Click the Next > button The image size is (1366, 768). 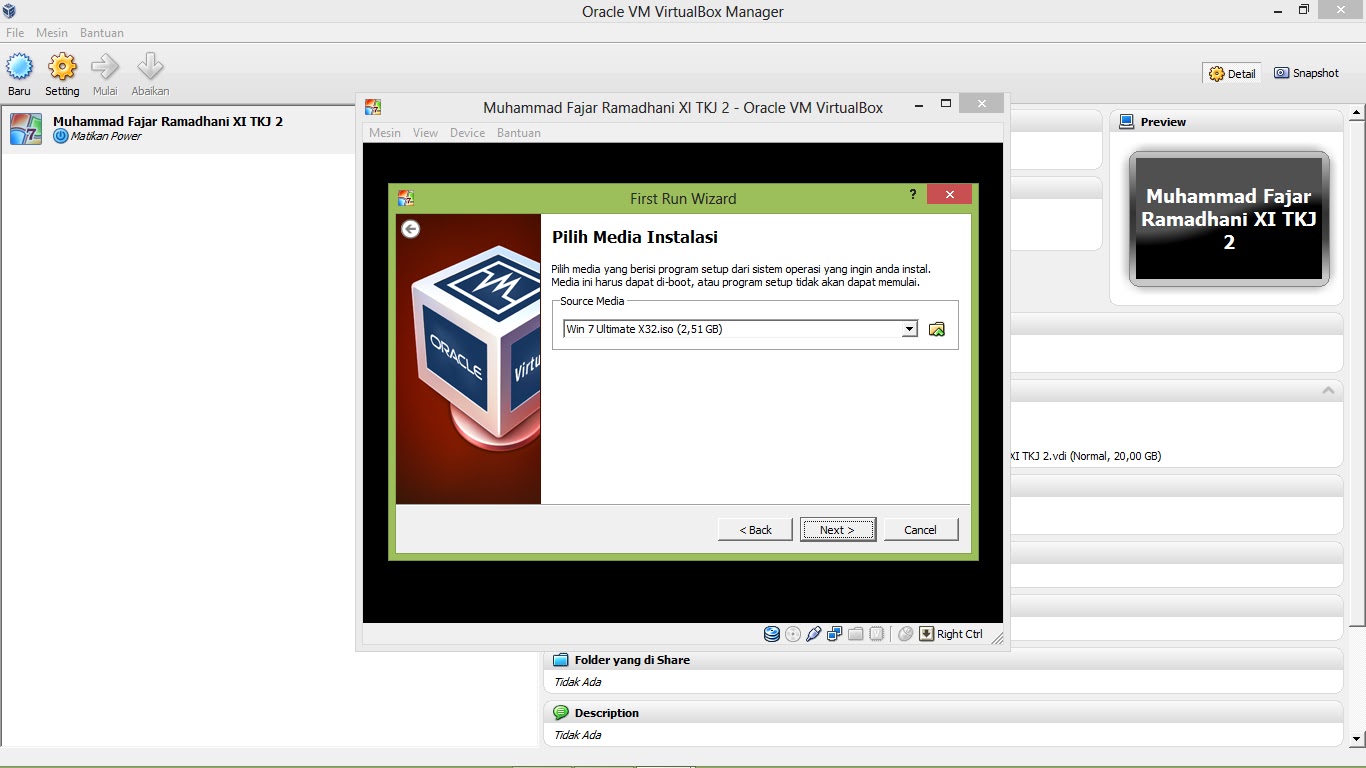[x=837, y=530]
